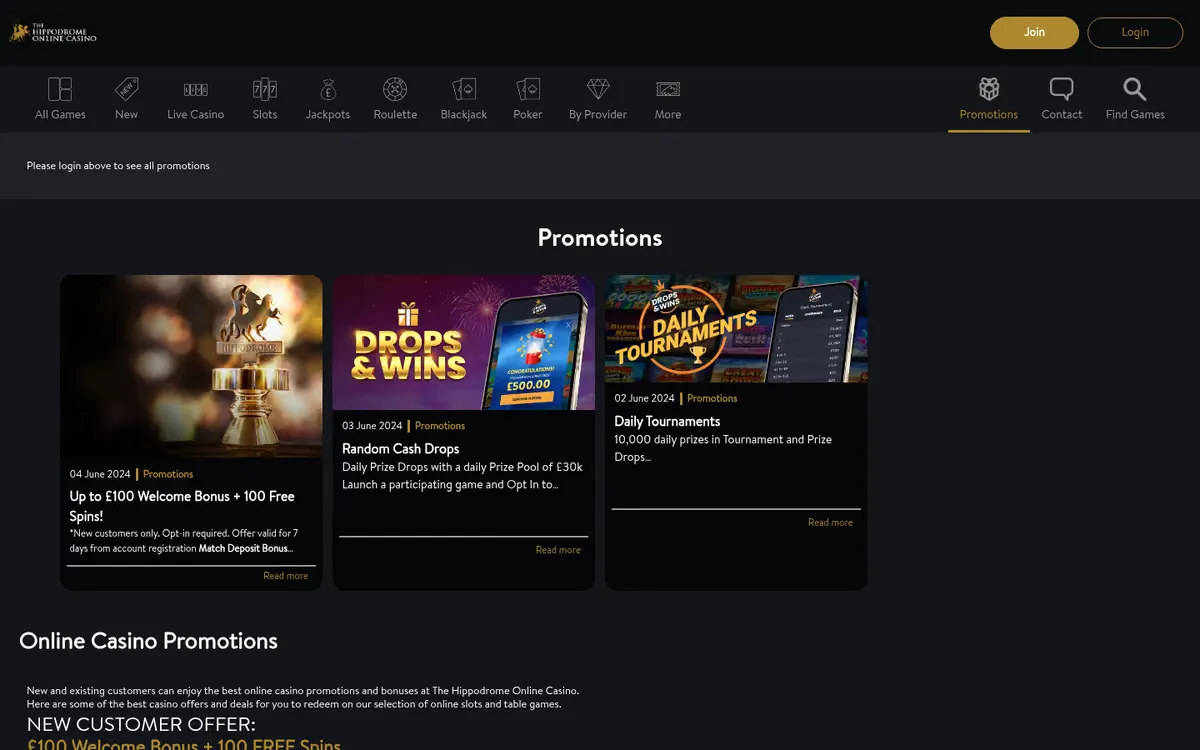Click the Welcome Bonus + 100 Free Spins title
Viewport: 1200px width, 750px height.
click(182, 506)
